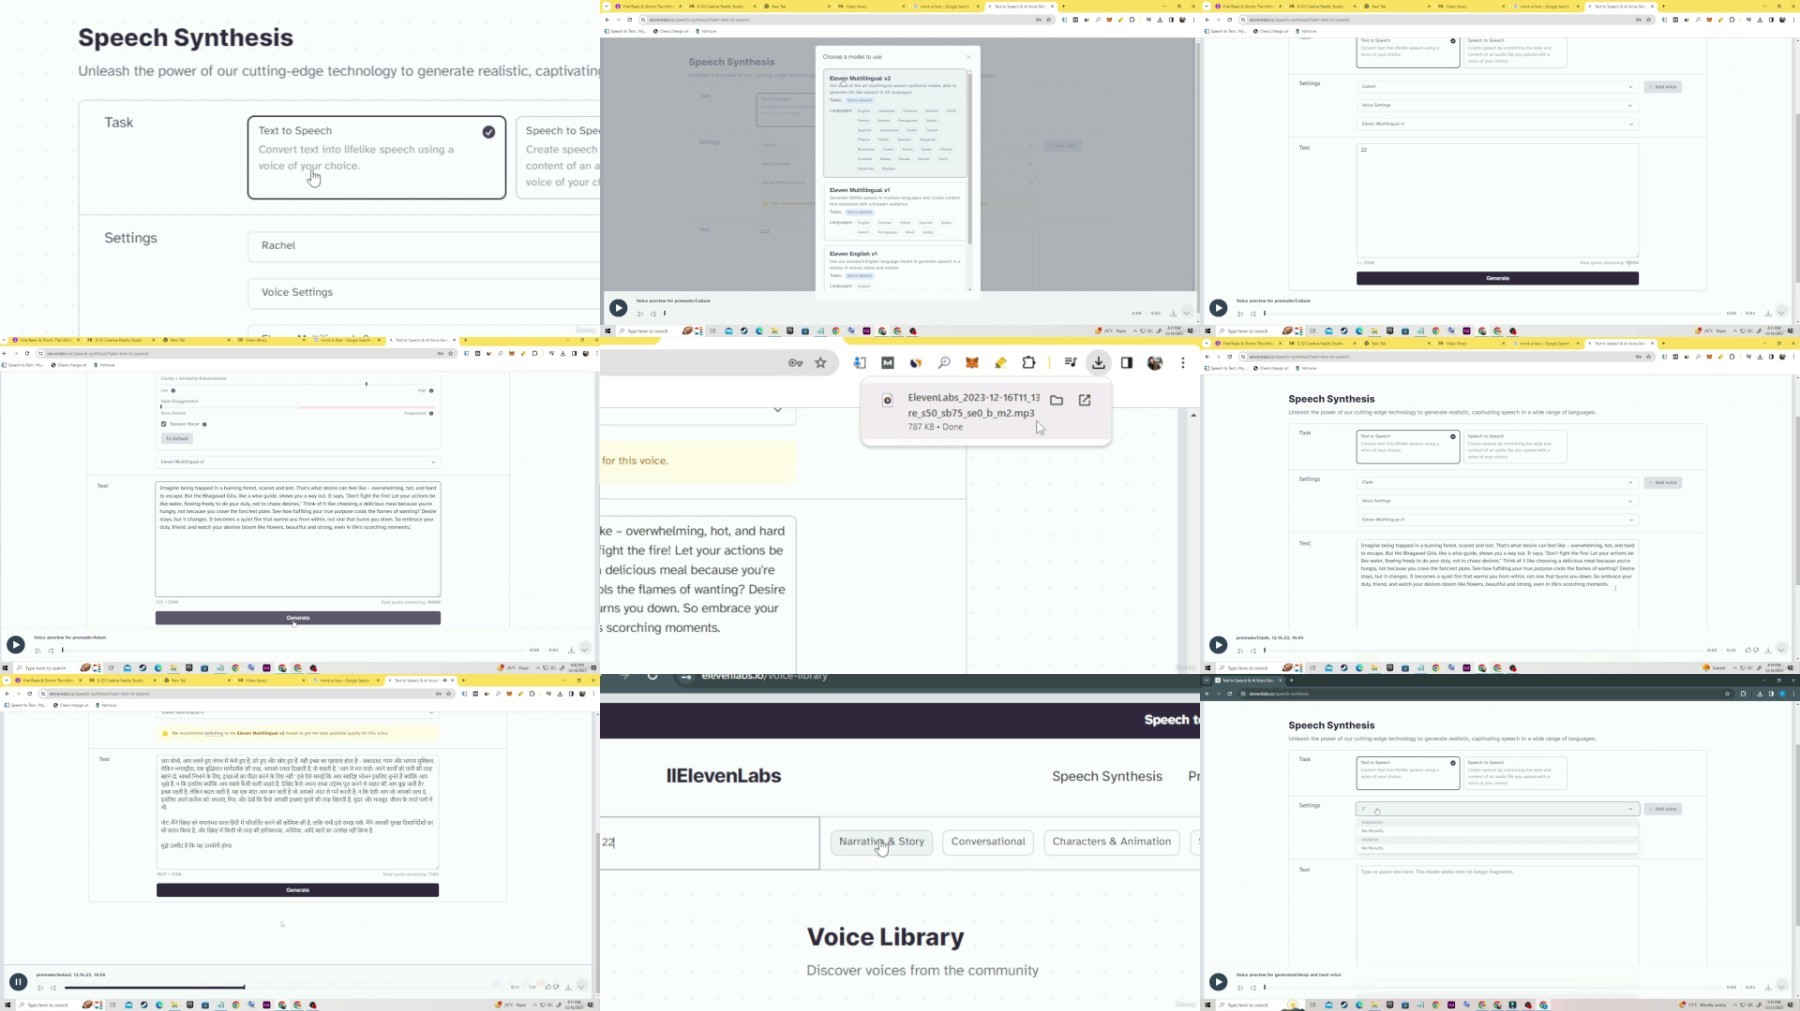
Task: Play the generated deep and bold voice preview
Action: (1218, 982)
